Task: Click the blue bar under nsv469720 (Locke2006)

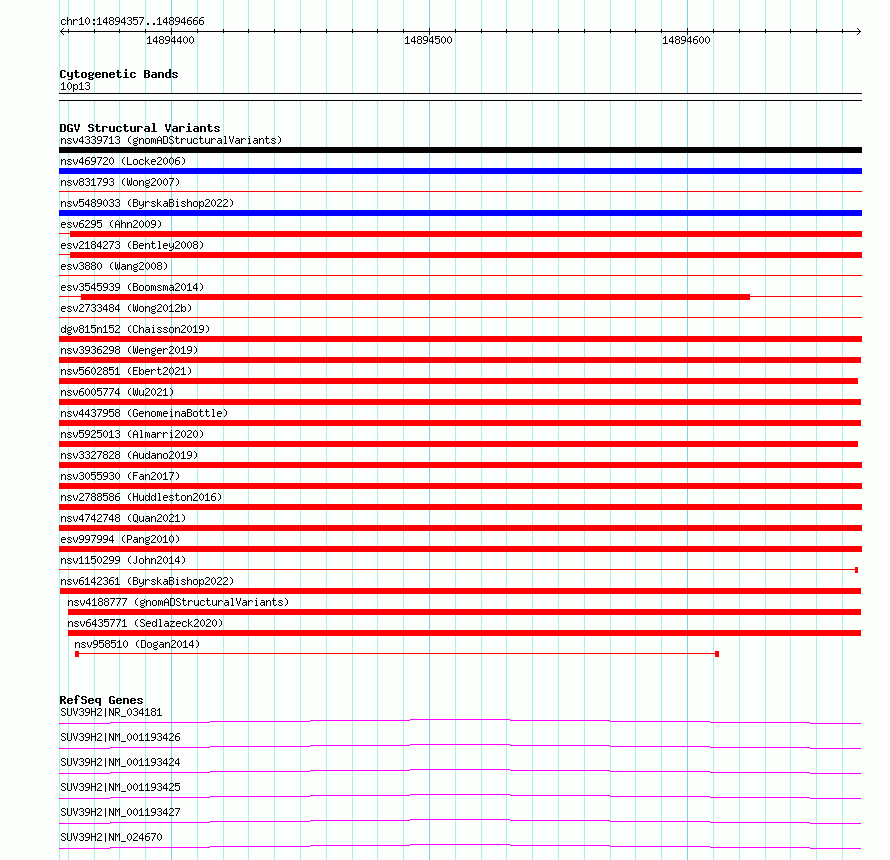Action: (460, 171)
